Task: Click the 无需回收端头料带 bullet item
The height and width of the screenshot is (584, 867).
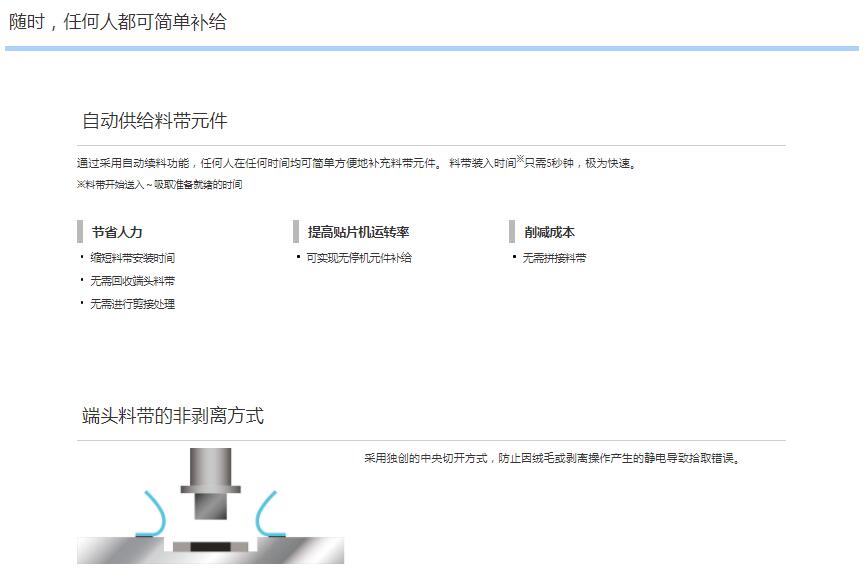Action: 132,281
